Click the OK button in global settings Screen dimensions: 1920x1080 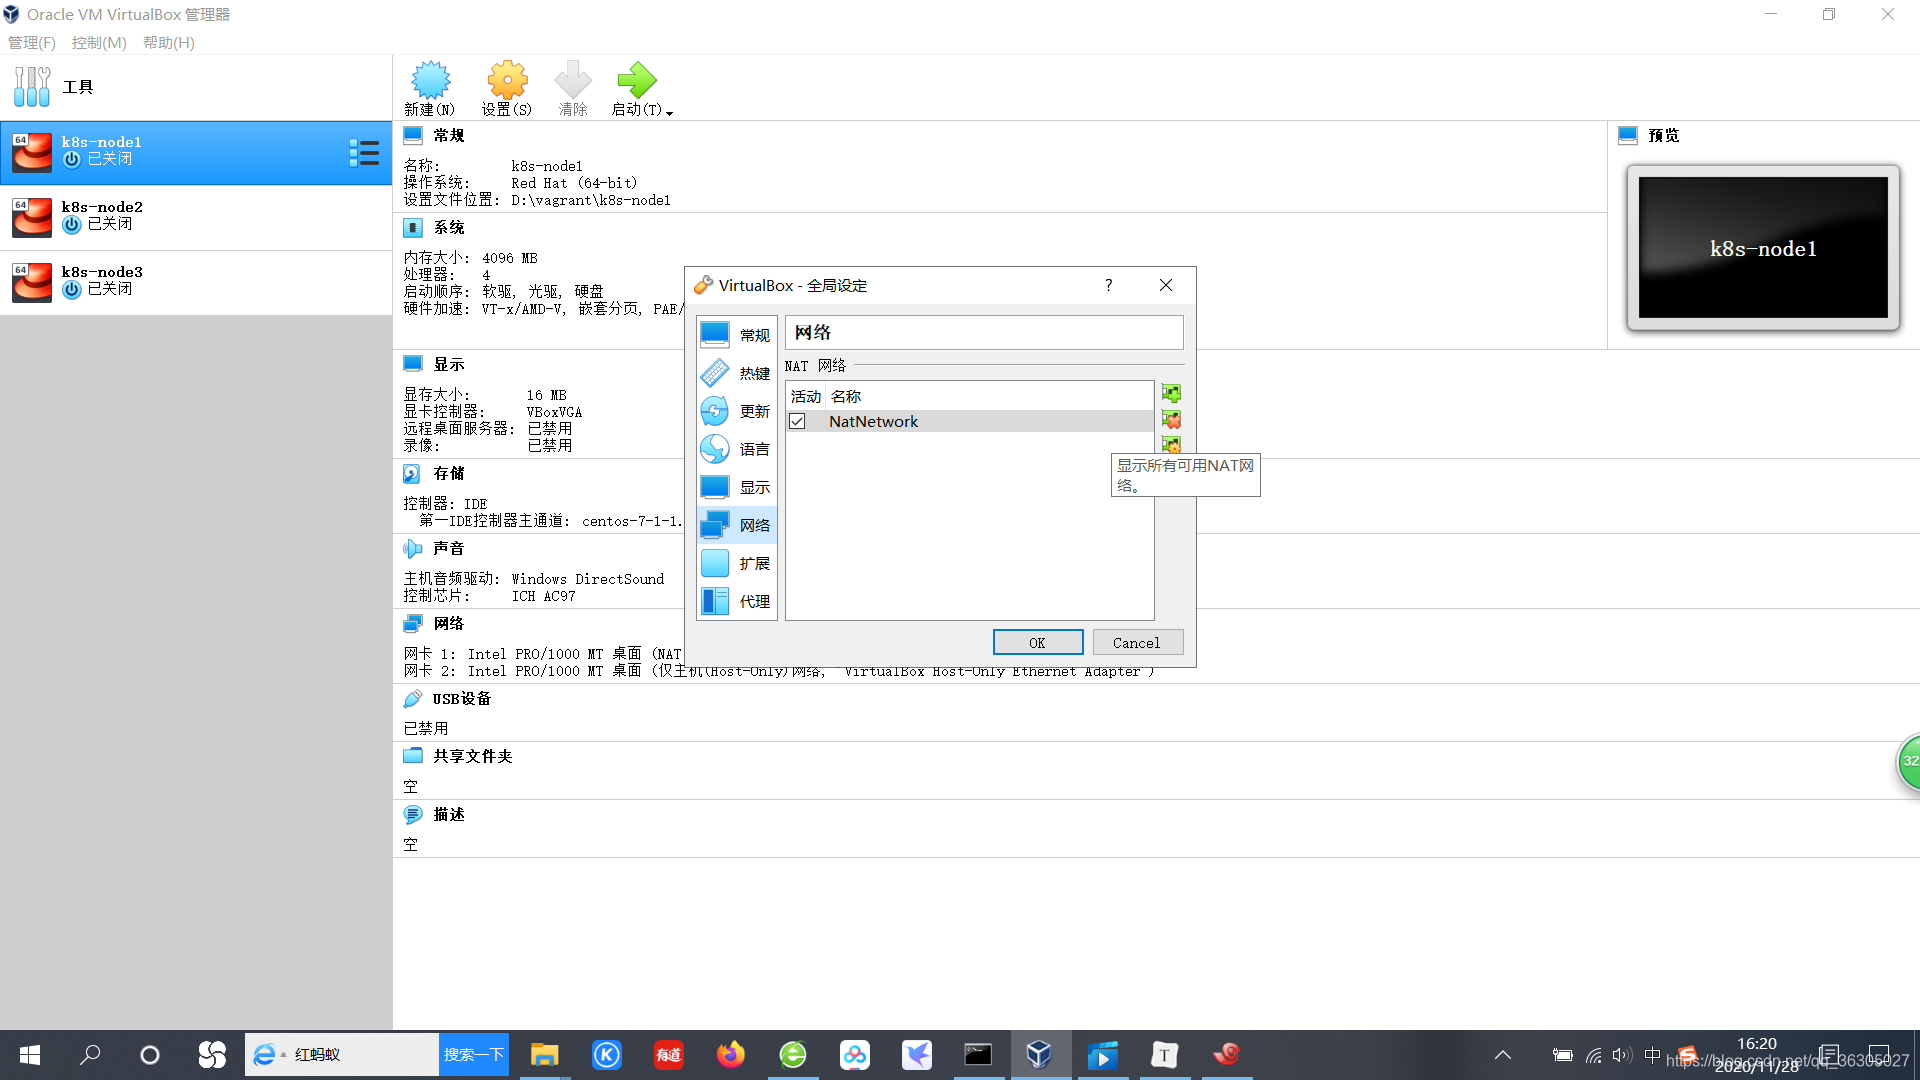[1037, 643]
